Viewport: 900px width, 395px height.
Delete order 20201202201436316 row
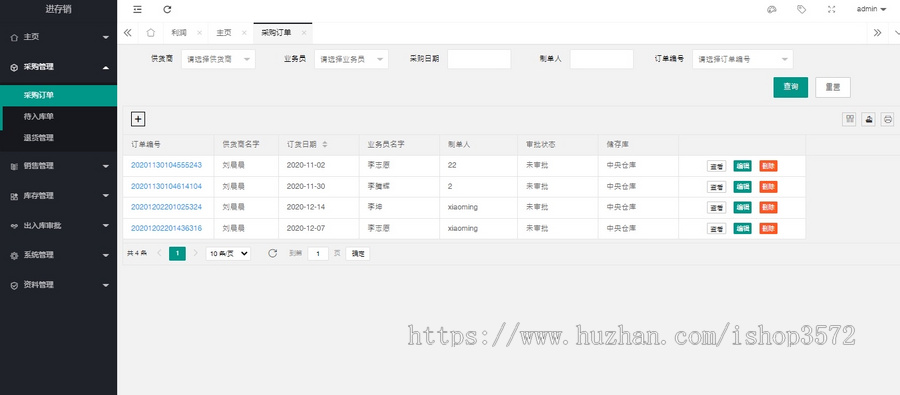coord(769,229)
